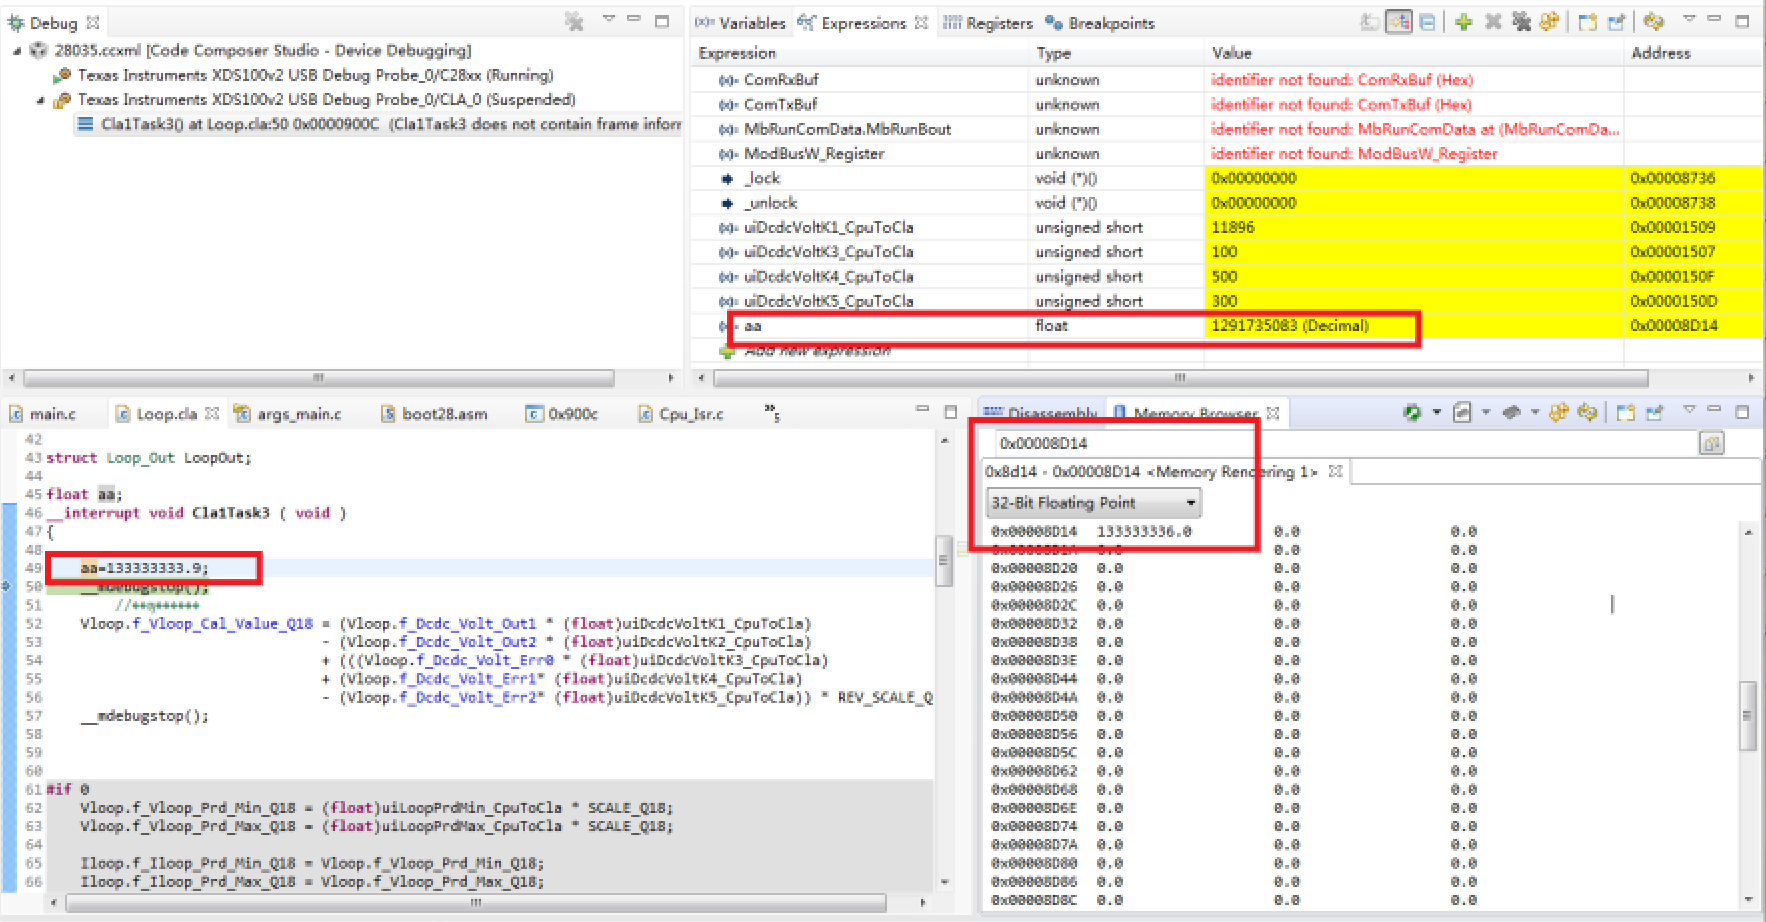Open the main.c editor tab
1766x922 pixels.
tap(43, 414)
